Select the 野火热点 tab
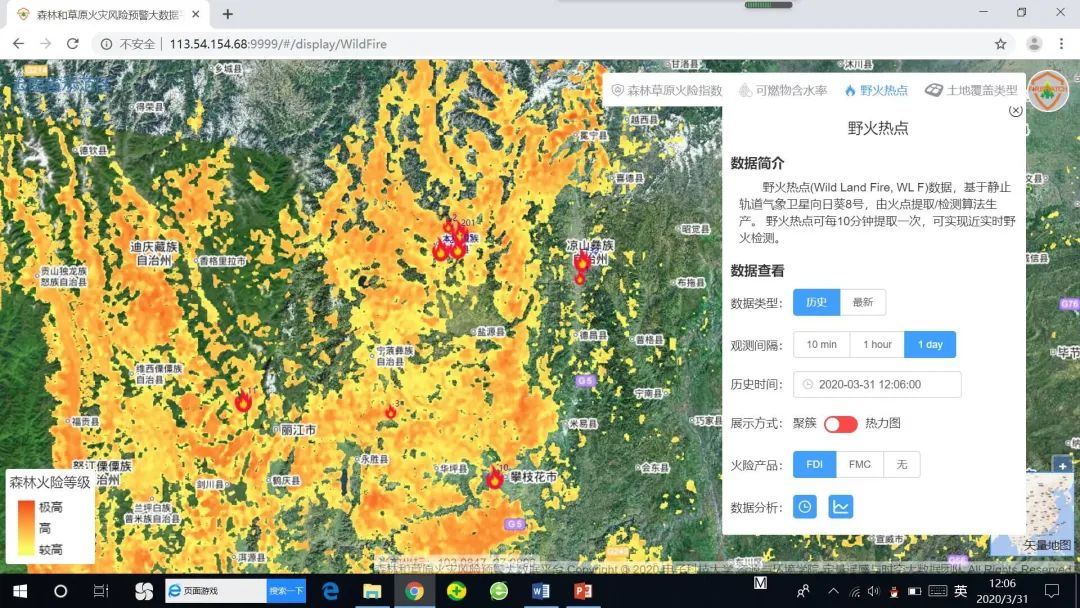 [876, 90]
